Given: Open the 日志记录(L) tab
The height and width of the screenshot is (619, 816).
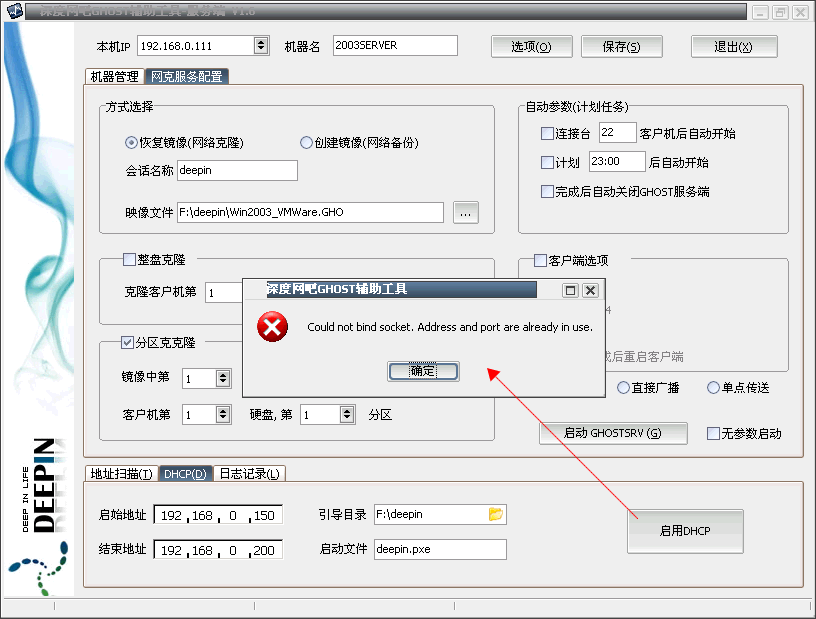Looking at the screenshot, I should tap(249, 473).
